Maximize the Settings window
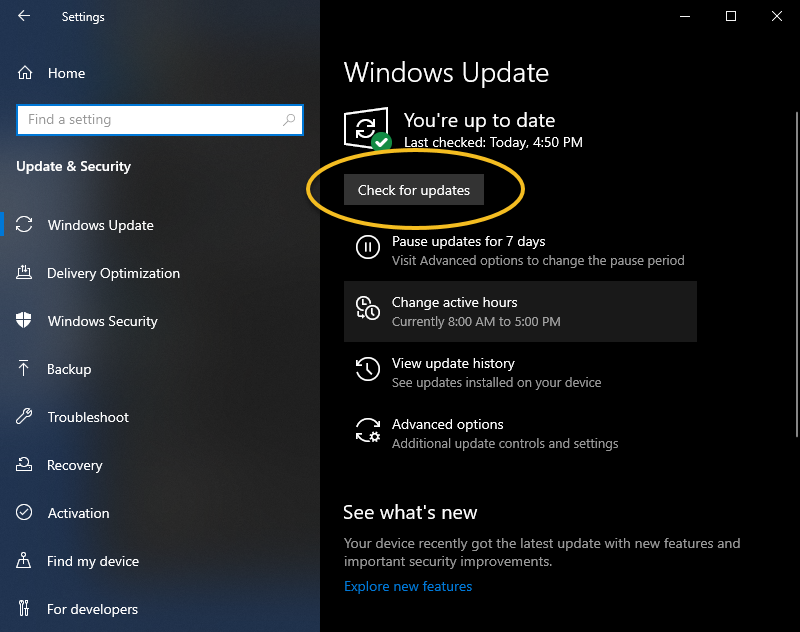800x632 pixels. (731, 16)
